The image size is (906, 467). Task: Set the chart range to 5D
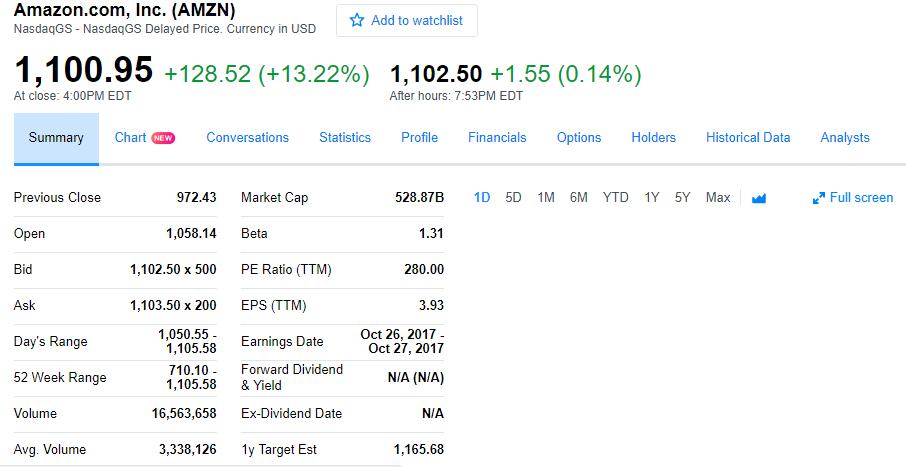[513, 198]
